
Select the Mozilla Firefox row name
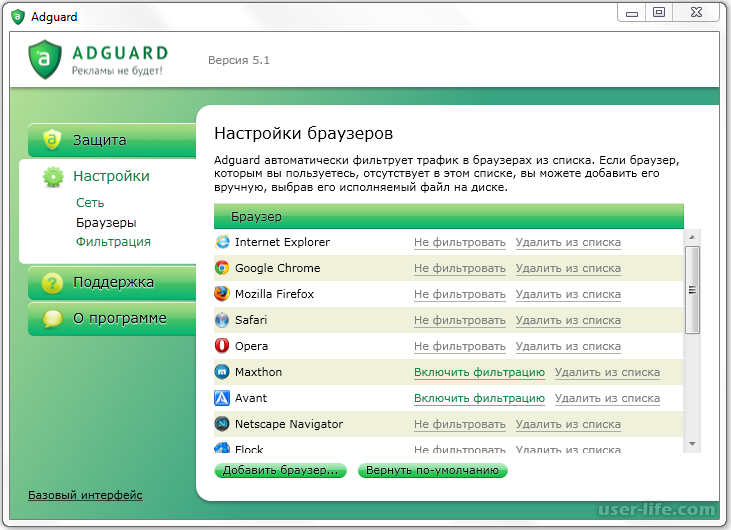pyautogui.click(x=275, y=294)
